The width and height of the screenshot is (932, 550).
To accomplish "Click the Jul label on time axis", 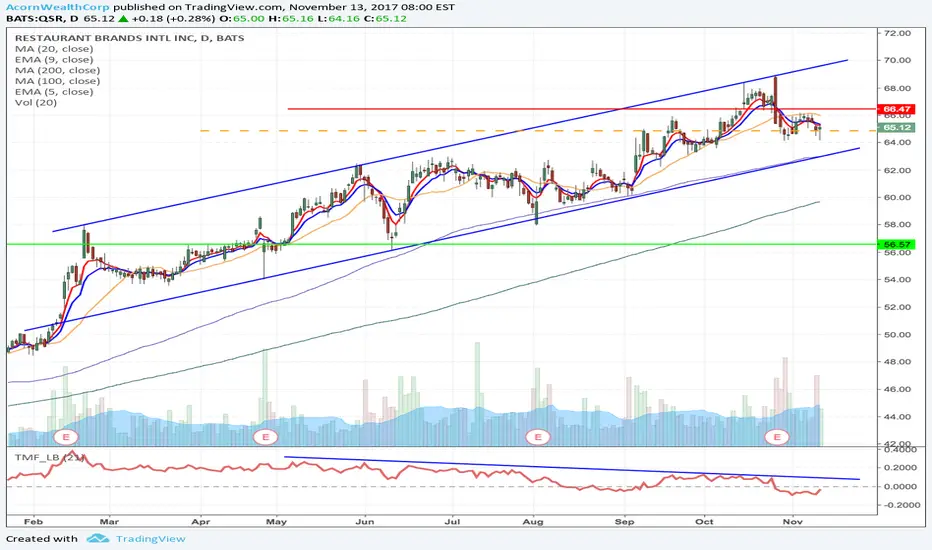I will click(x=452, y=522).
